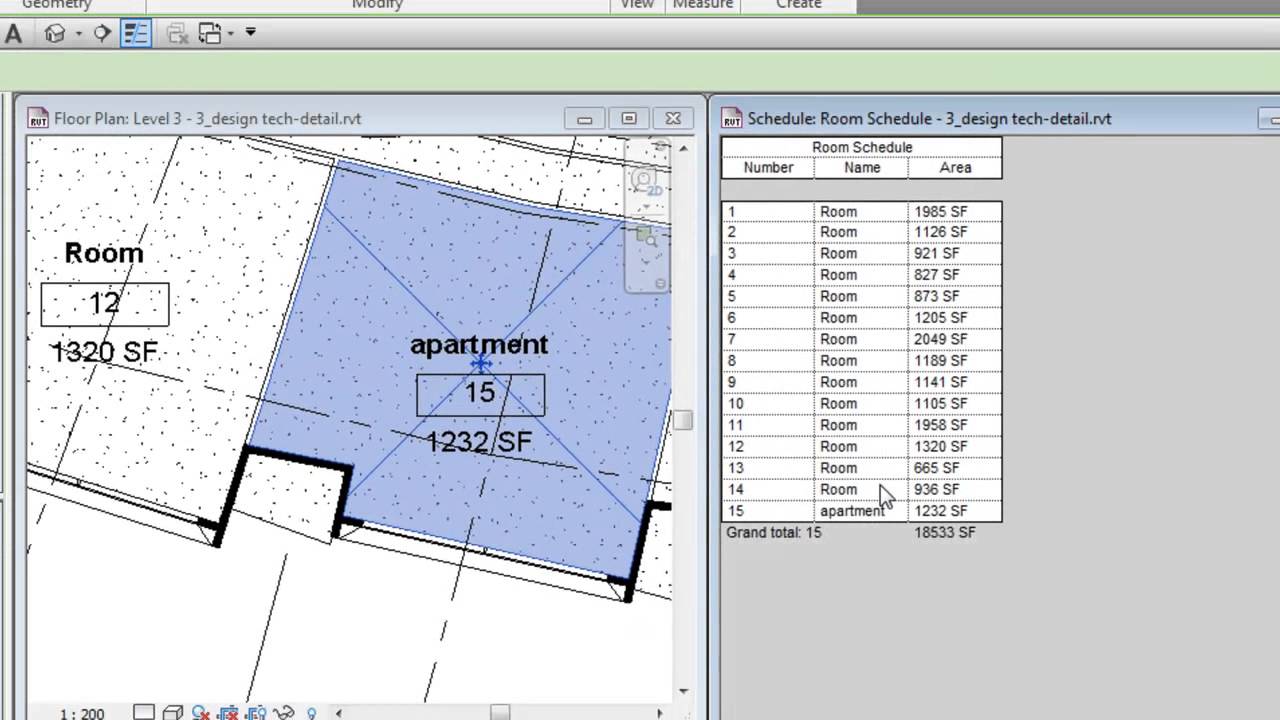1280x720 pixels.
Task: Open the Measure menu
Action: pyautogui.click(x=702, y=5)
